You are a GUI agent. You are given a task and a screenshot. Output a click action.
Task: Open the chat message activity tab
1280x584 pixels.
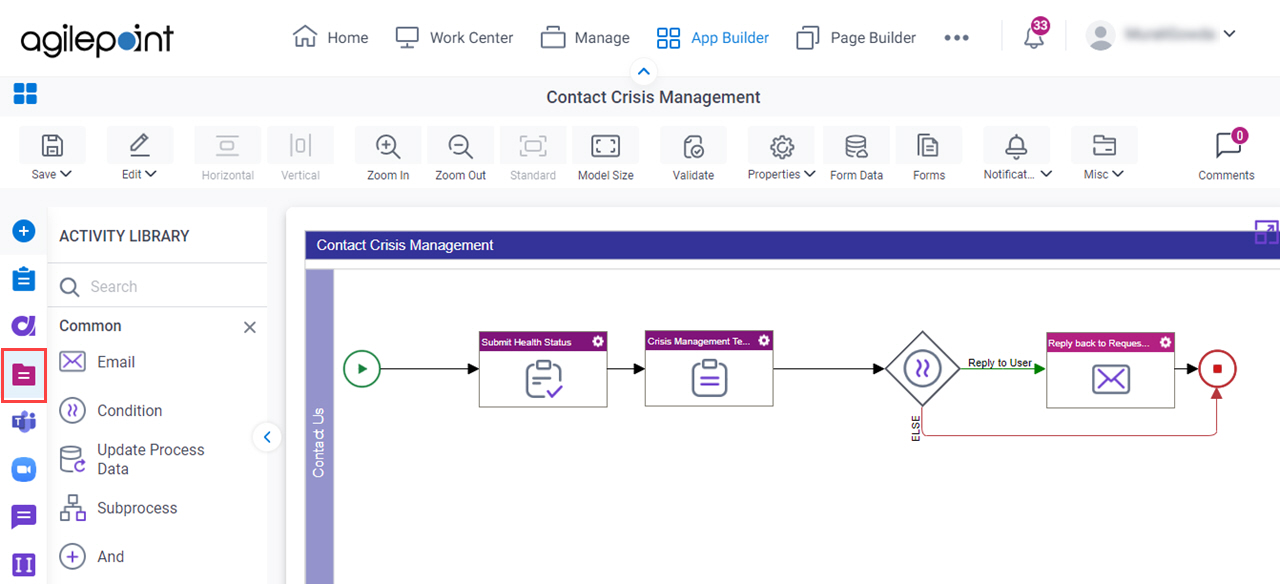click(x=24, y=517)
